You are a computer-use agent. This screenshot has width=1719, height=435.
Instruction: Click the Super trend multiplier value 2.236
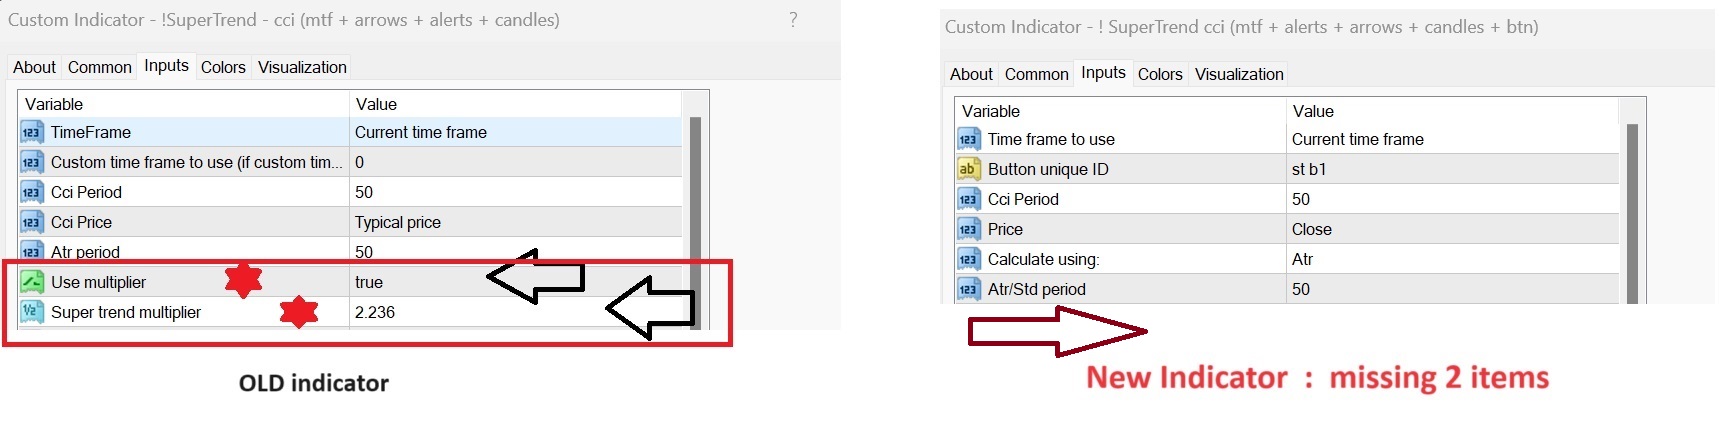[375, 312]
